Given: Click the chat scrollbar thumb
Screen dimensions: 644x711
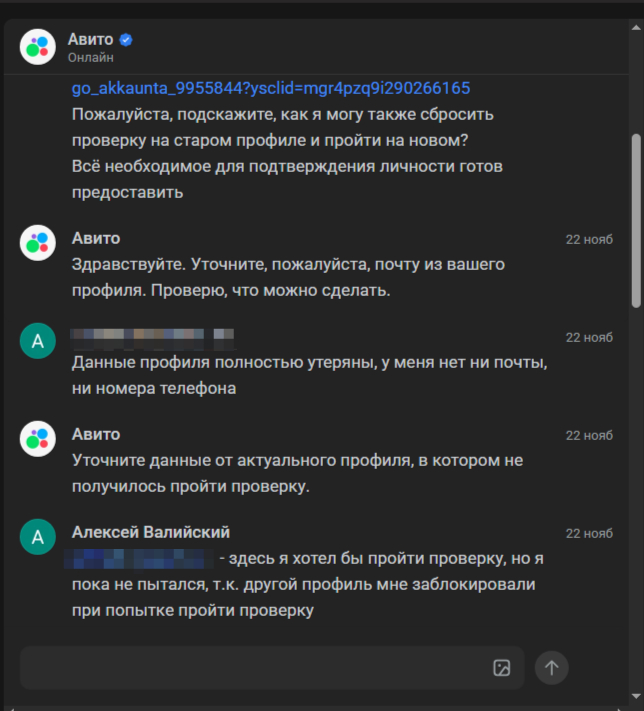Looking at the screenshot, I should pyautogui.click(x=636, y=220).
